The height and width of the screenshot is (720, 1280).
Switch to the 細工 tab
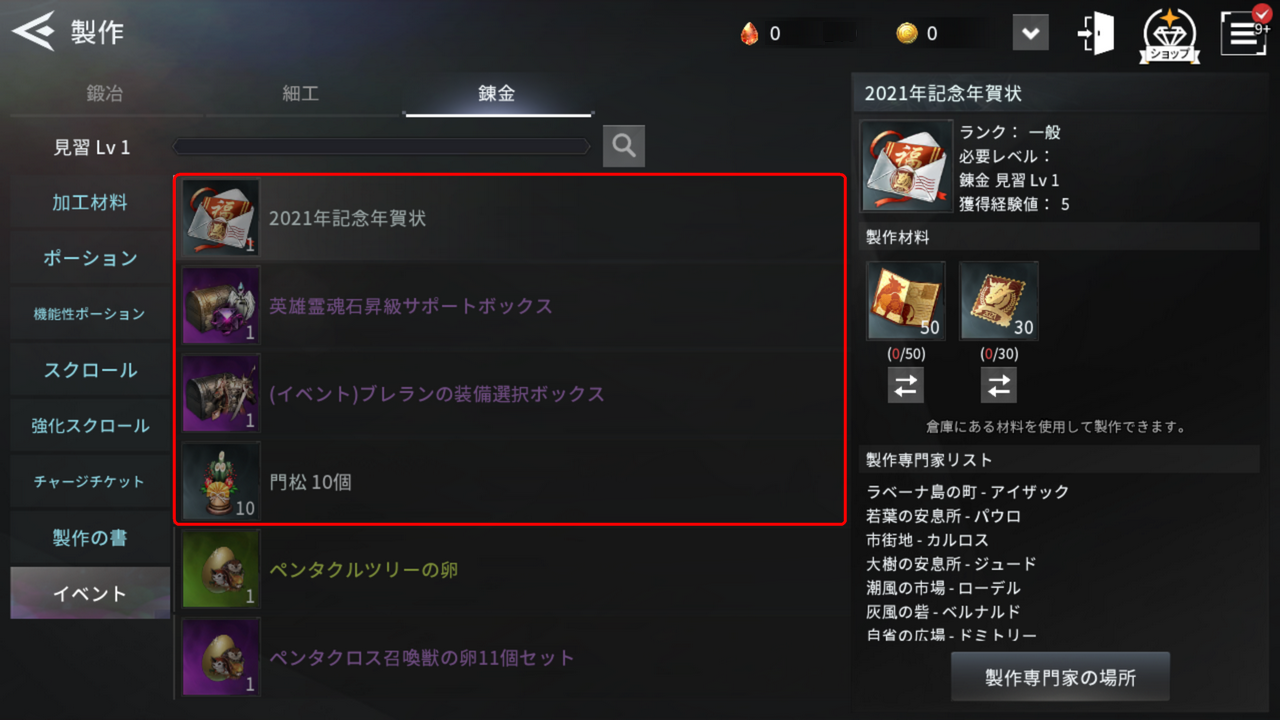301,94
